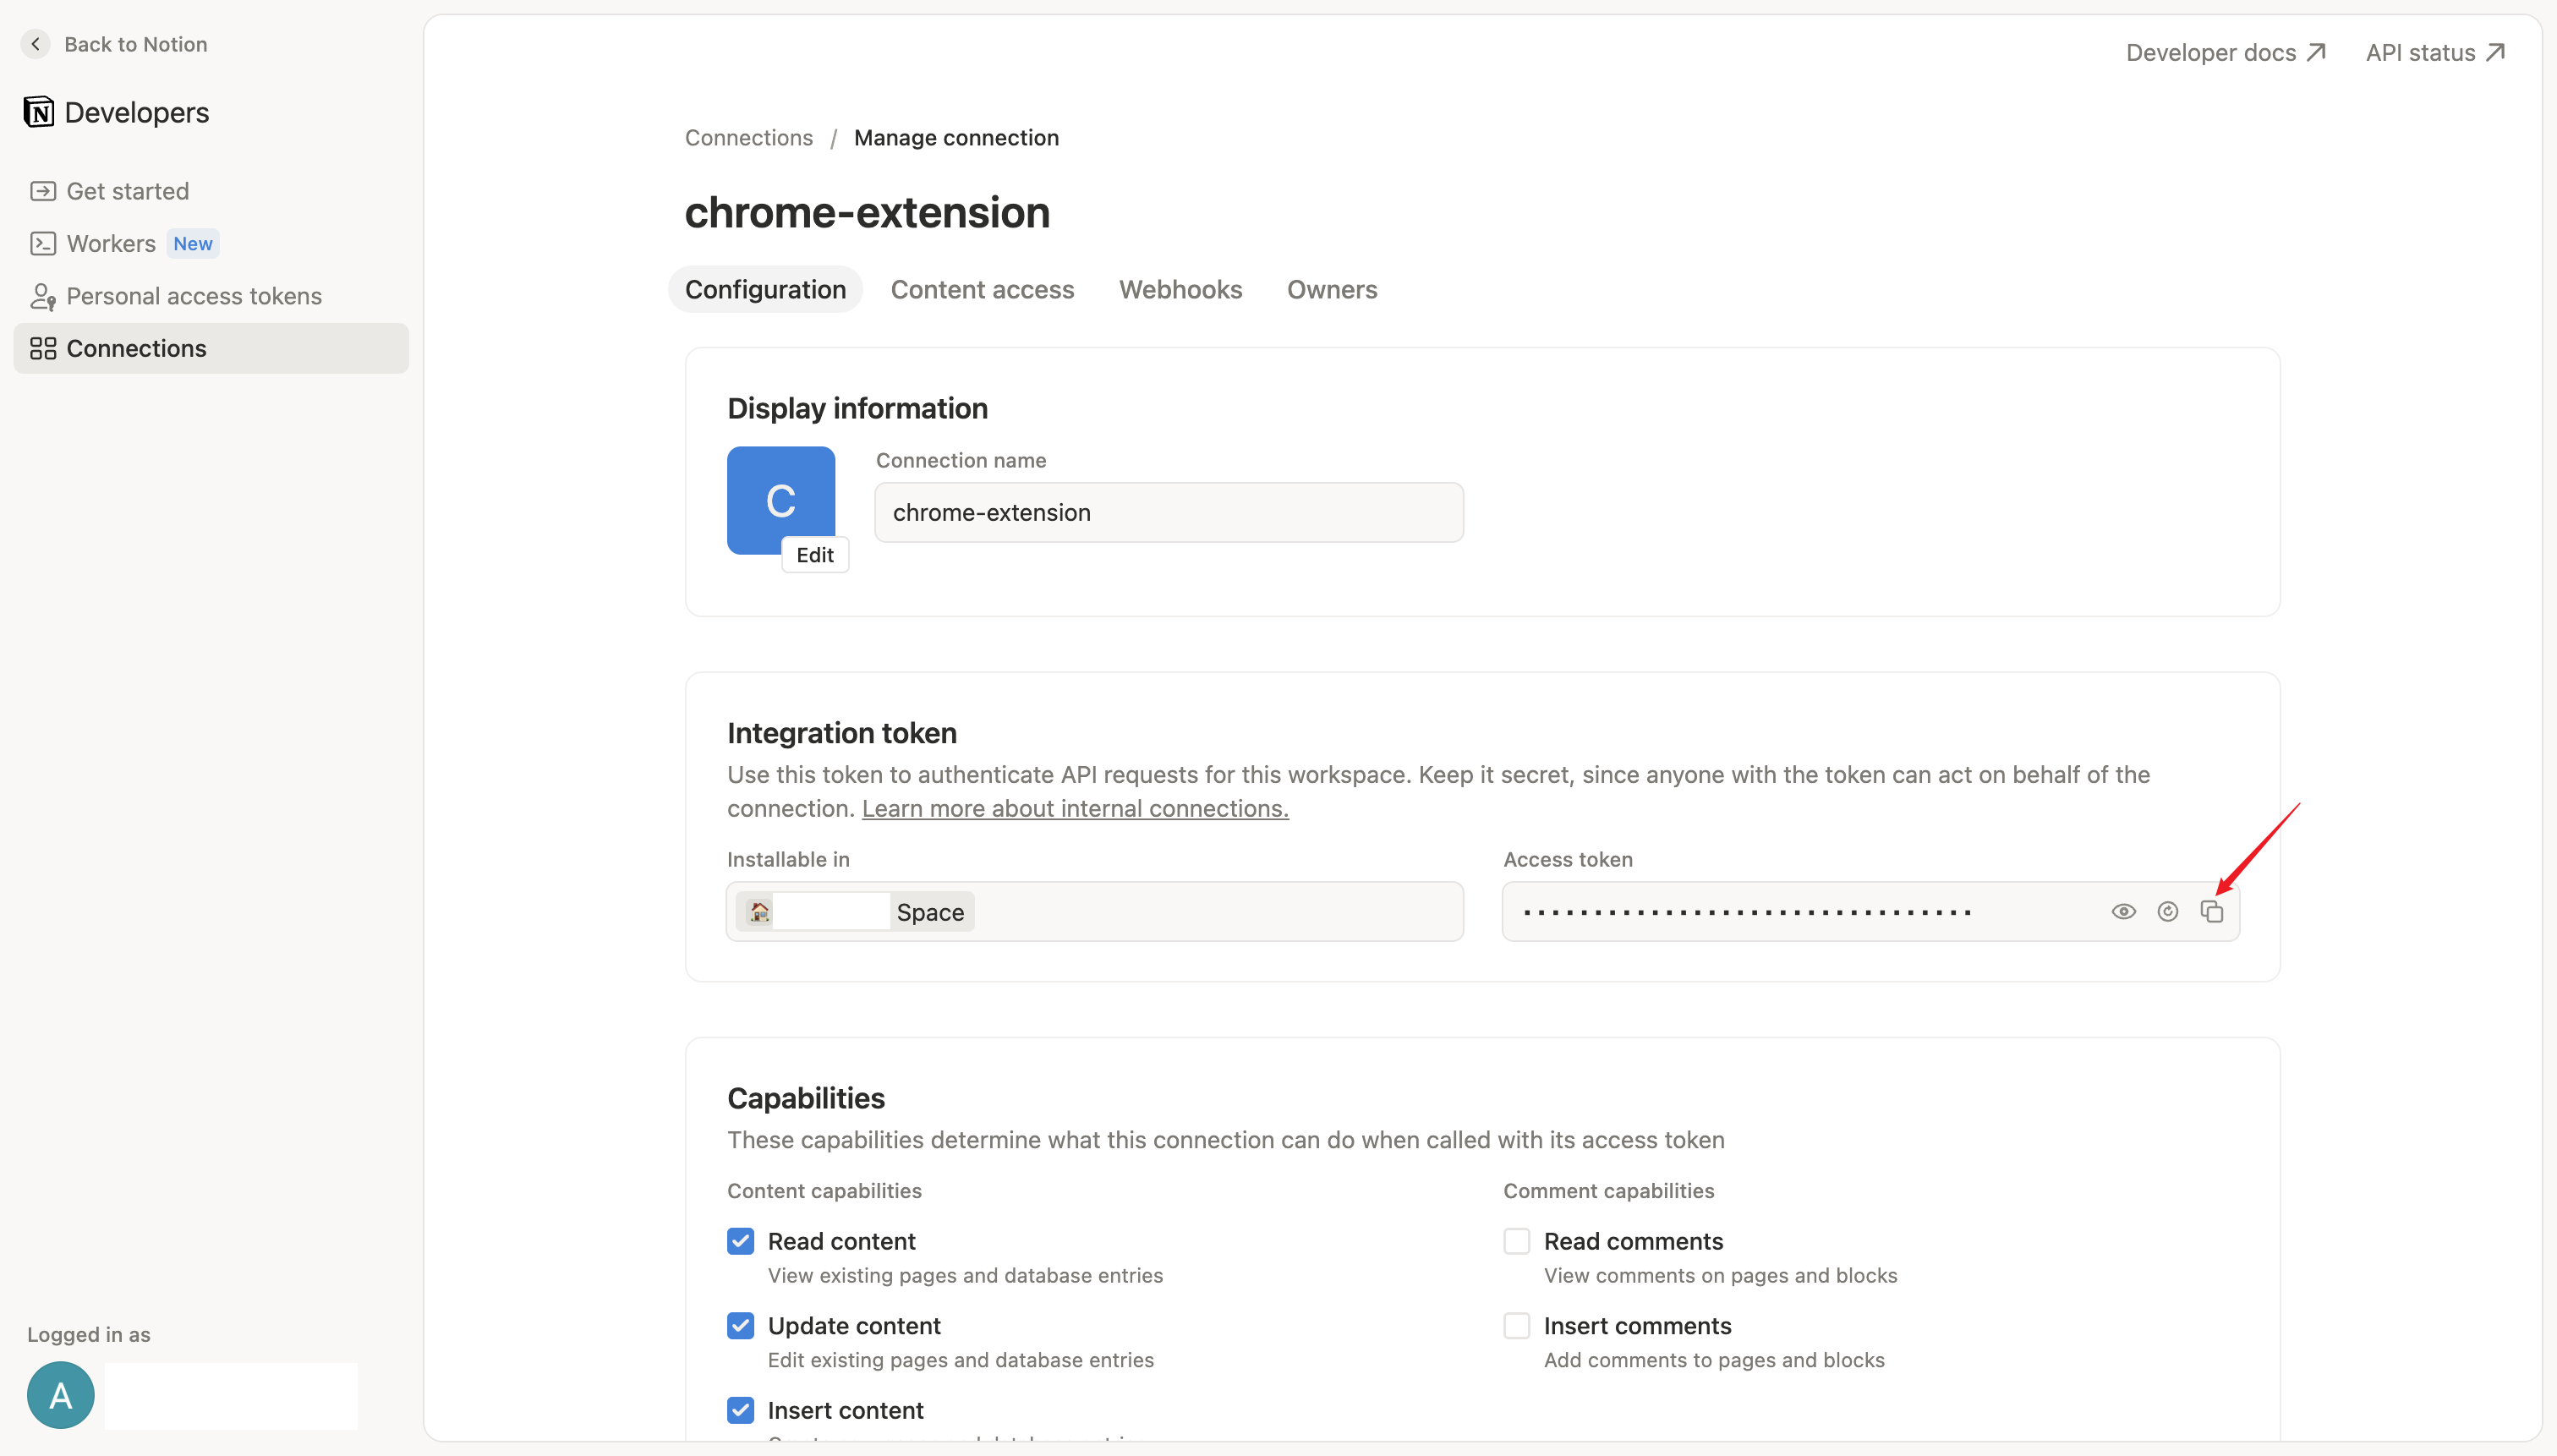Viewport: 2557px width, 1456px height.
Task: Open the Developer docs link
Action: [2225, 52]
